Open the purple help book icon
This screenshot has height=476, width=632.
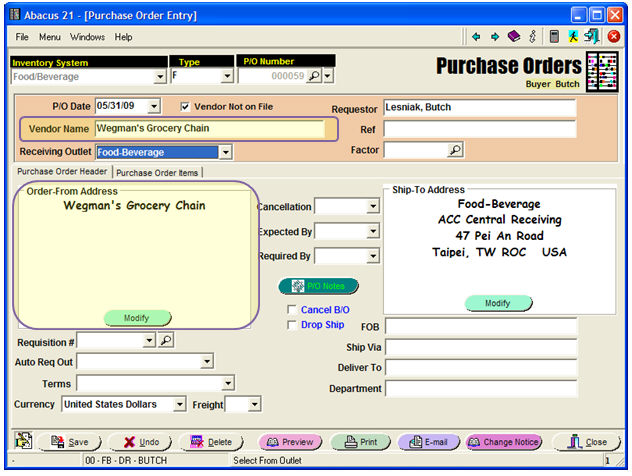513,37
